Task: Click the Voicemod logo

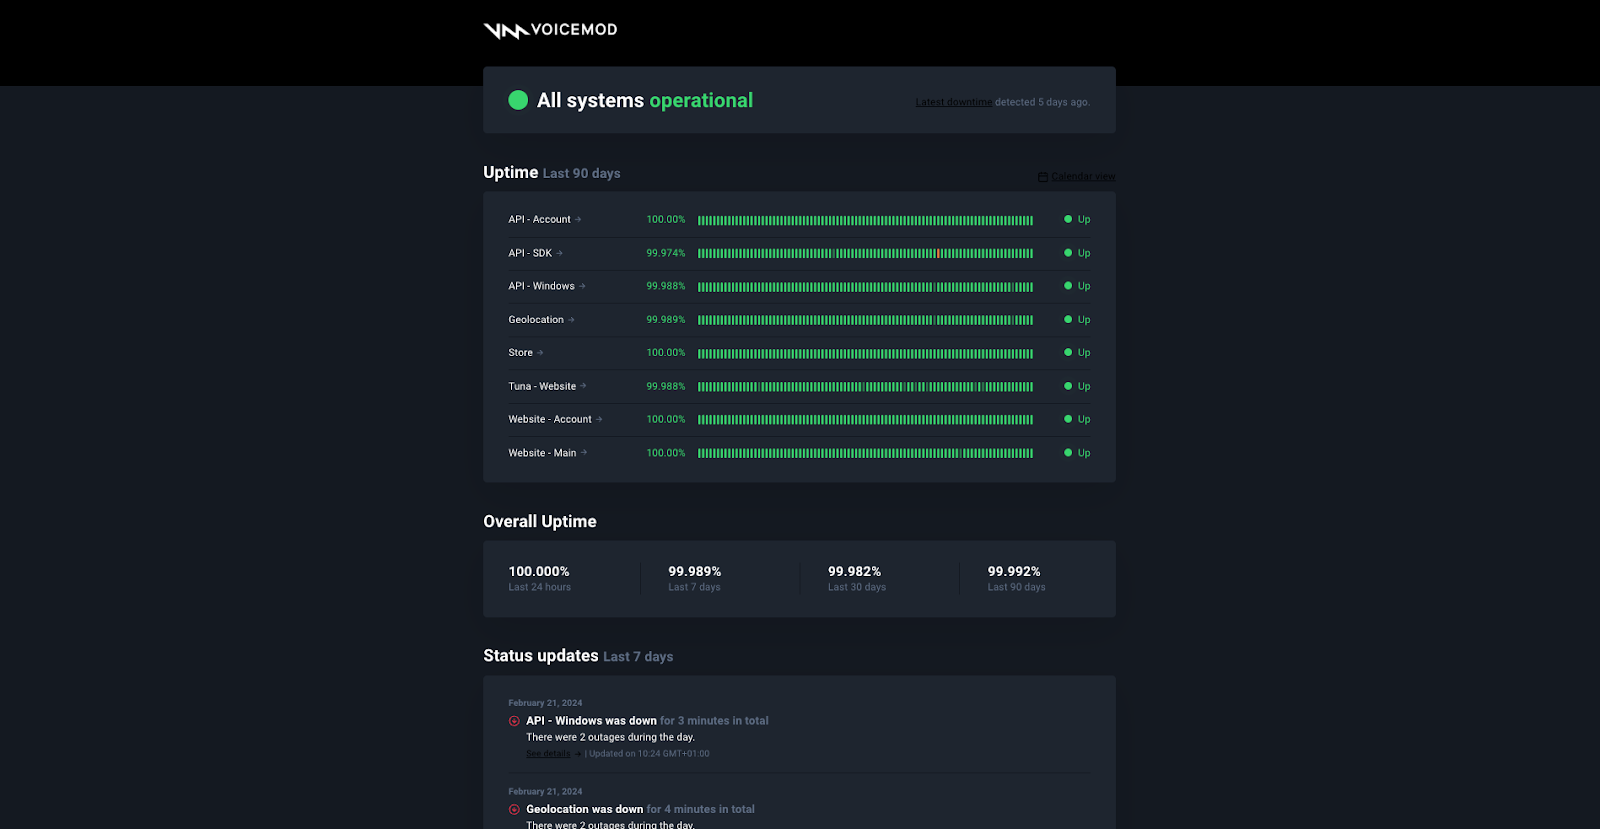Action: (550, 30)
